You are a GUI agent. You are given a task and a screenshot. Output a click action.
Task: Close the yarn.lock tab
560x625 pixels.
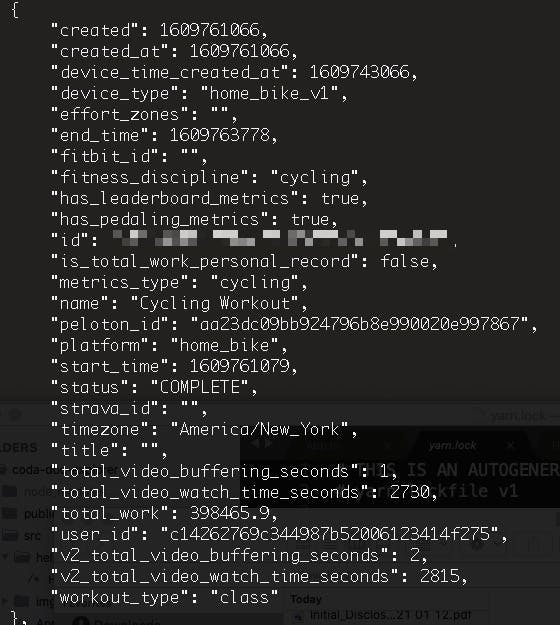(511, 445)
